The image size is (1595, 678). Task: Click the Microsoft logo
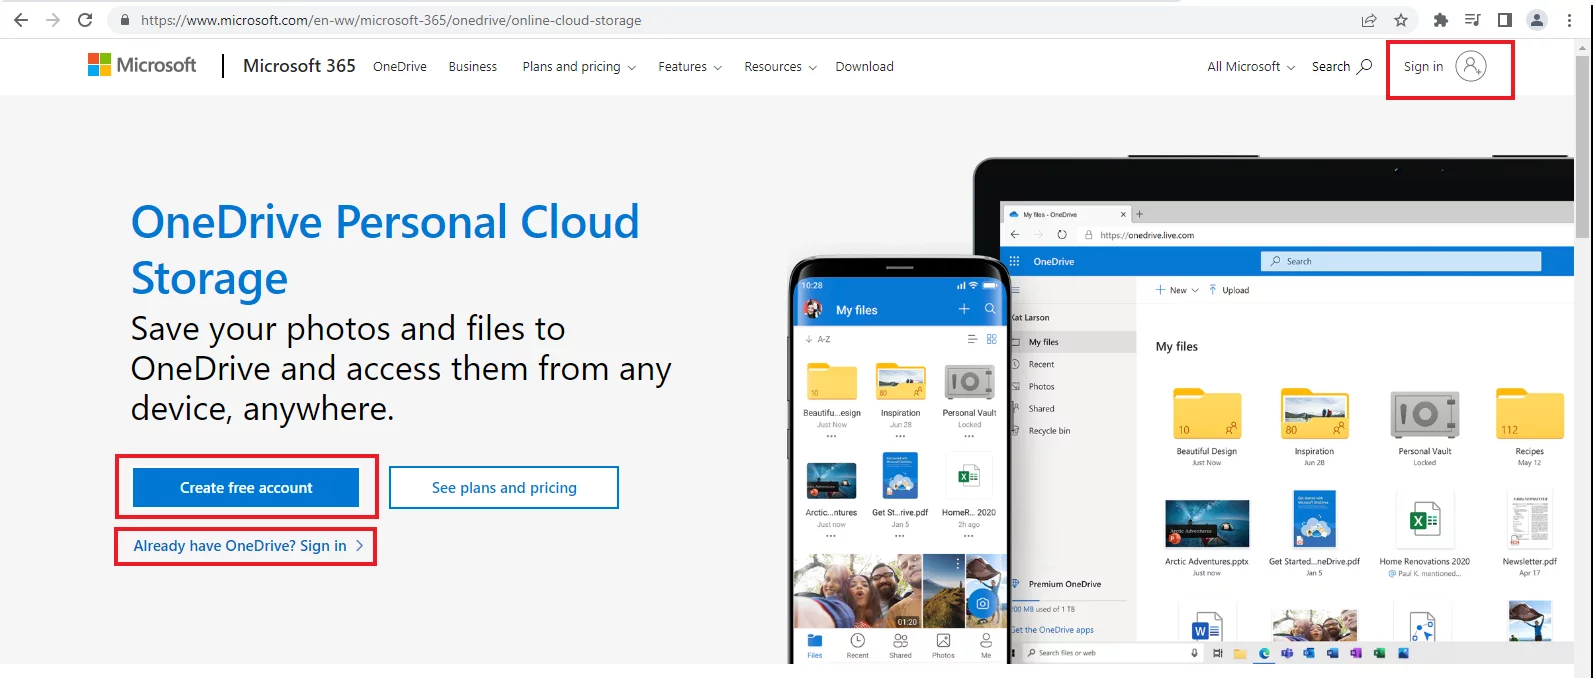(x=142, y=65)
